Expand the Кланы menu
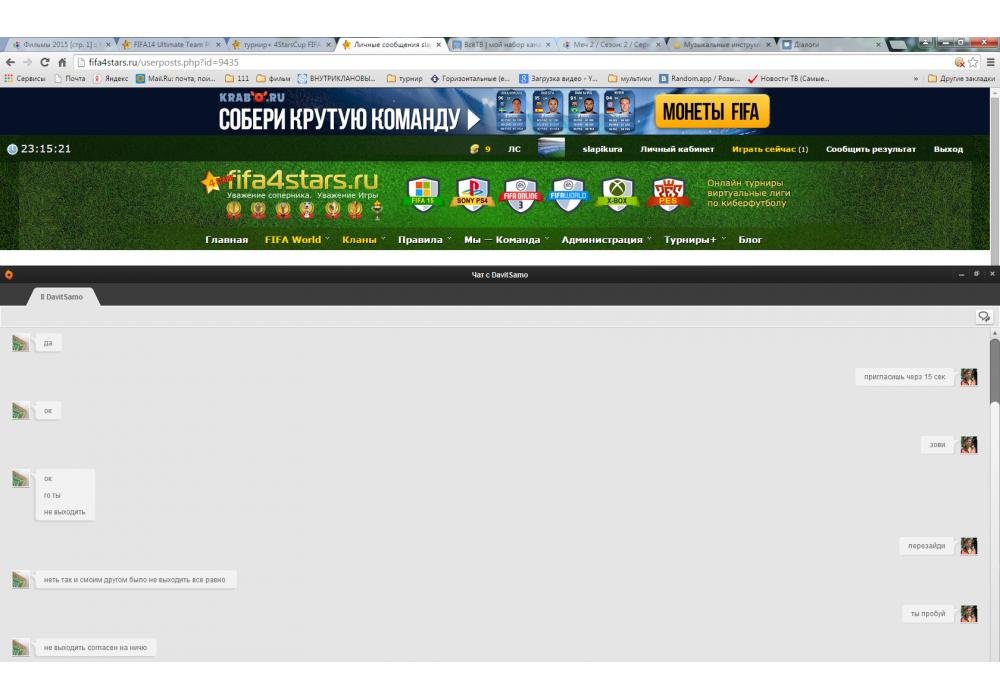 (364, 240)
